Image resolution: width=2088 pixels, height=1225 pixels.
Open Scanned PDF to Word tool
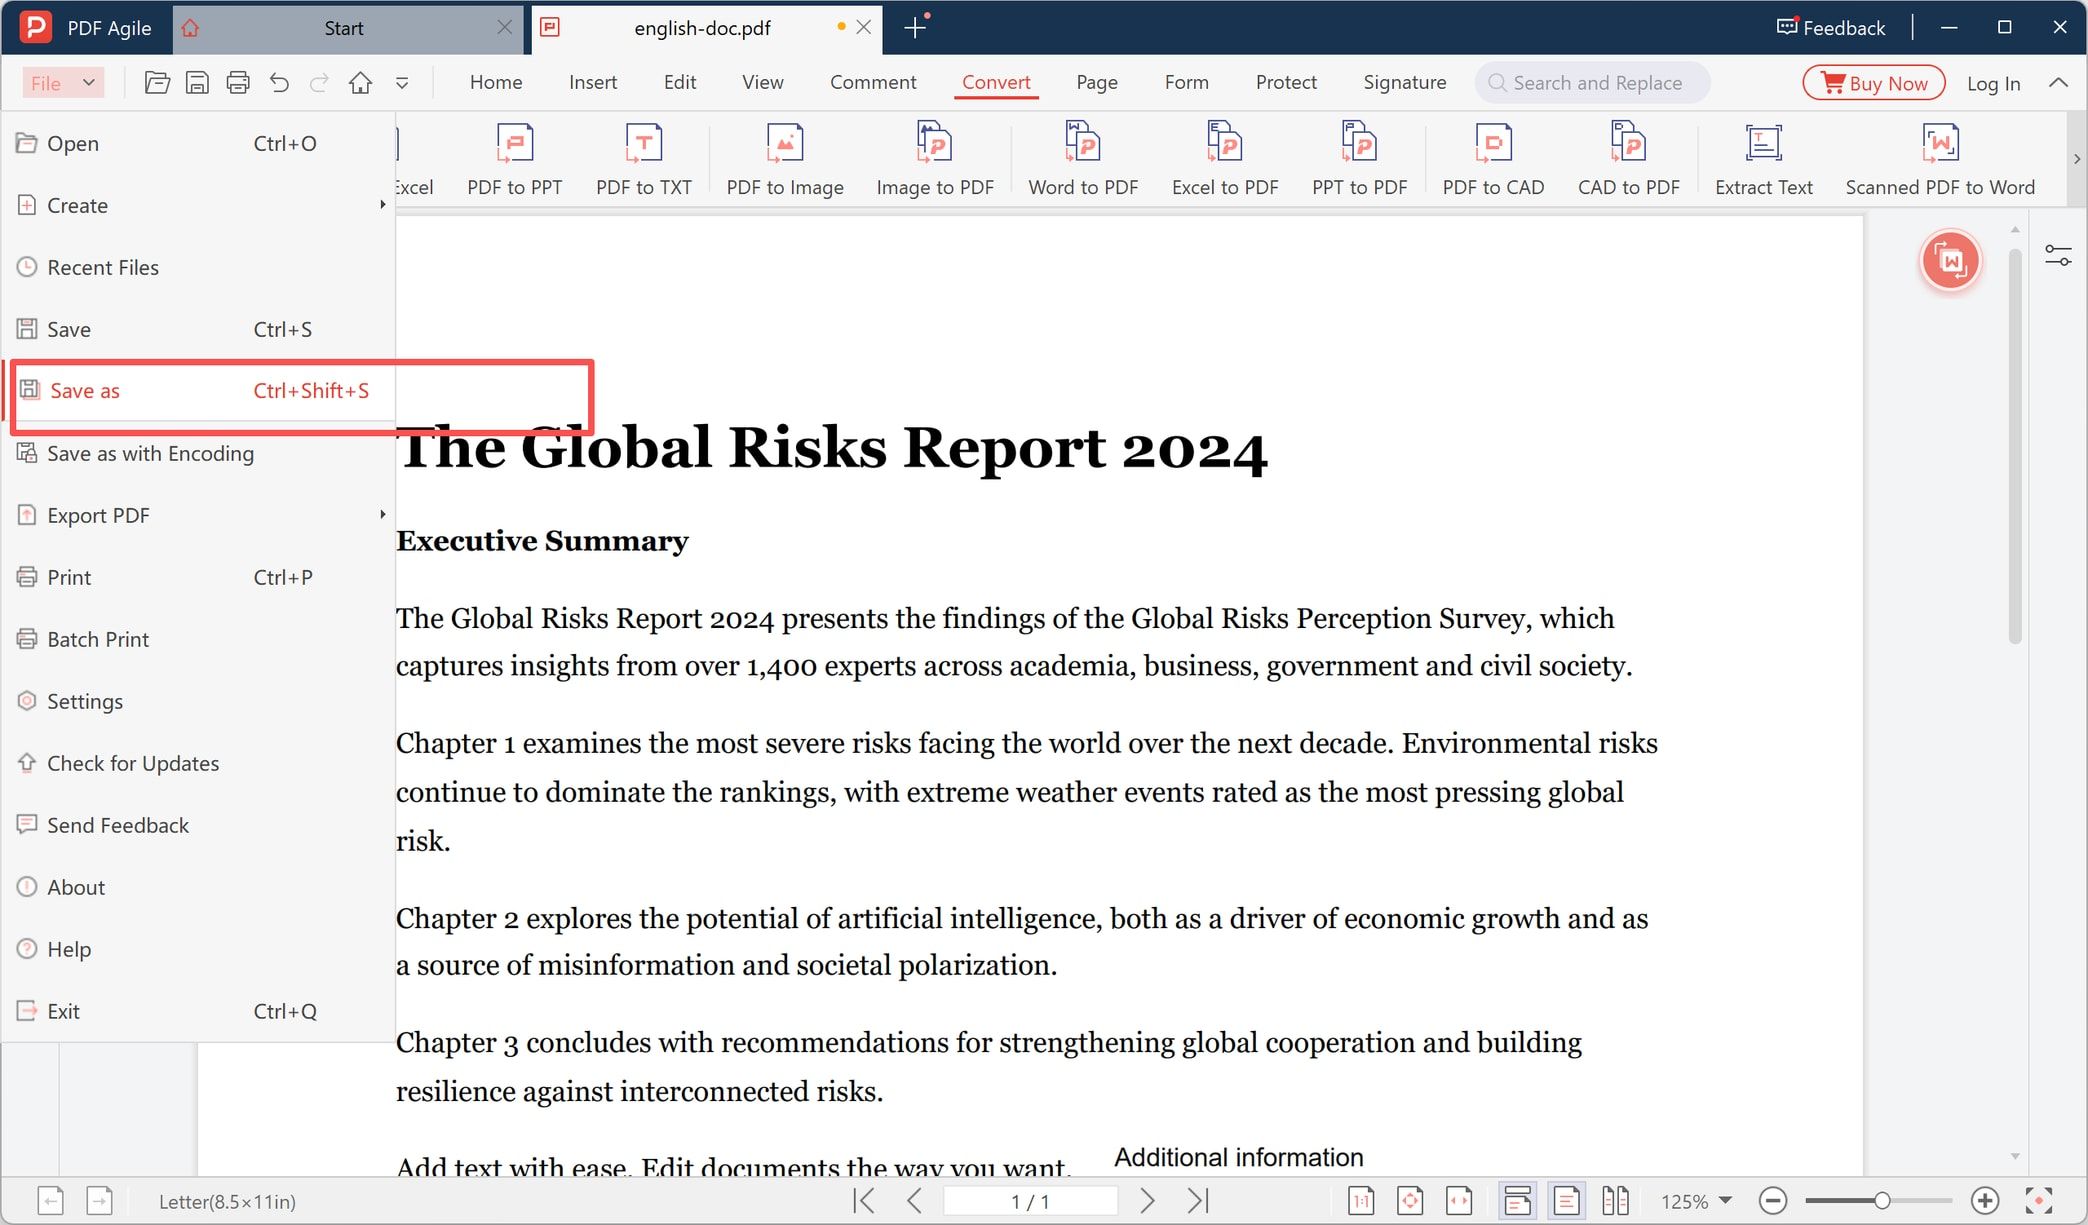(x=1940, y=159)
